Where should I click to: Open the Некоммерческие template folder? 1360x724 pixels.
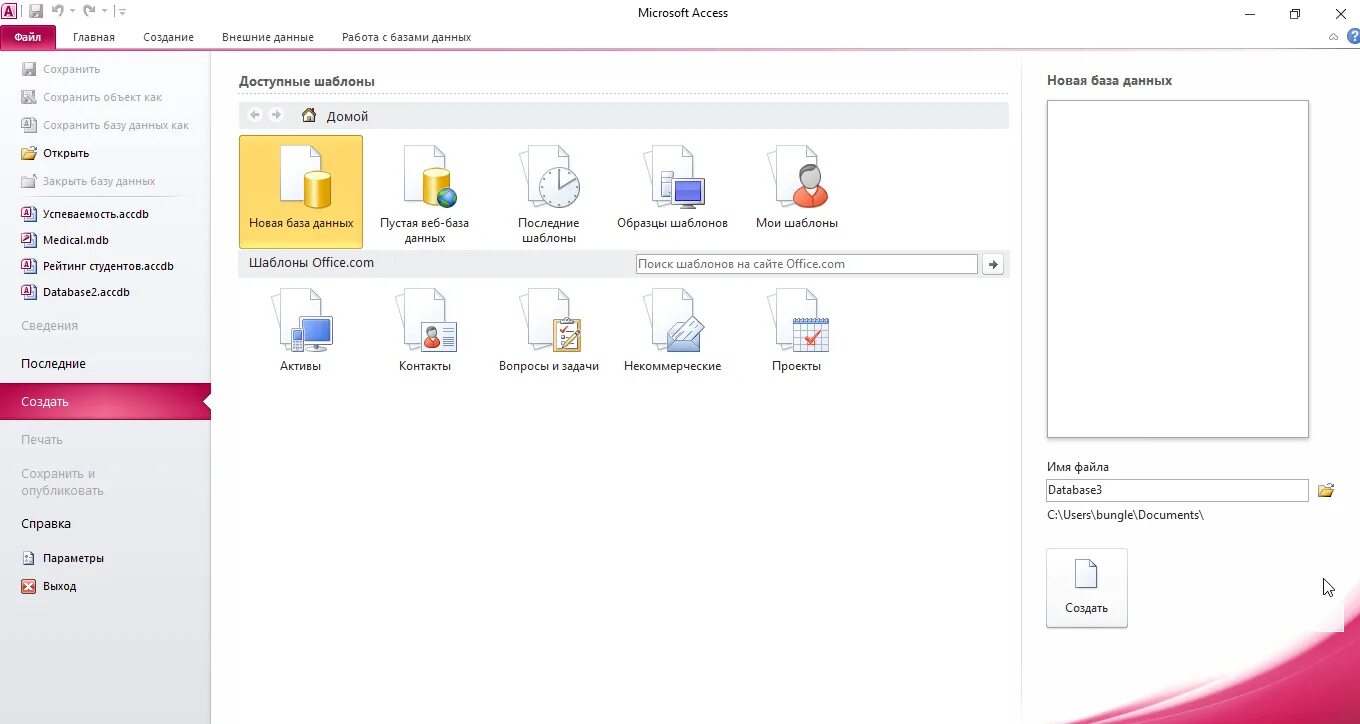pos(672,331)
